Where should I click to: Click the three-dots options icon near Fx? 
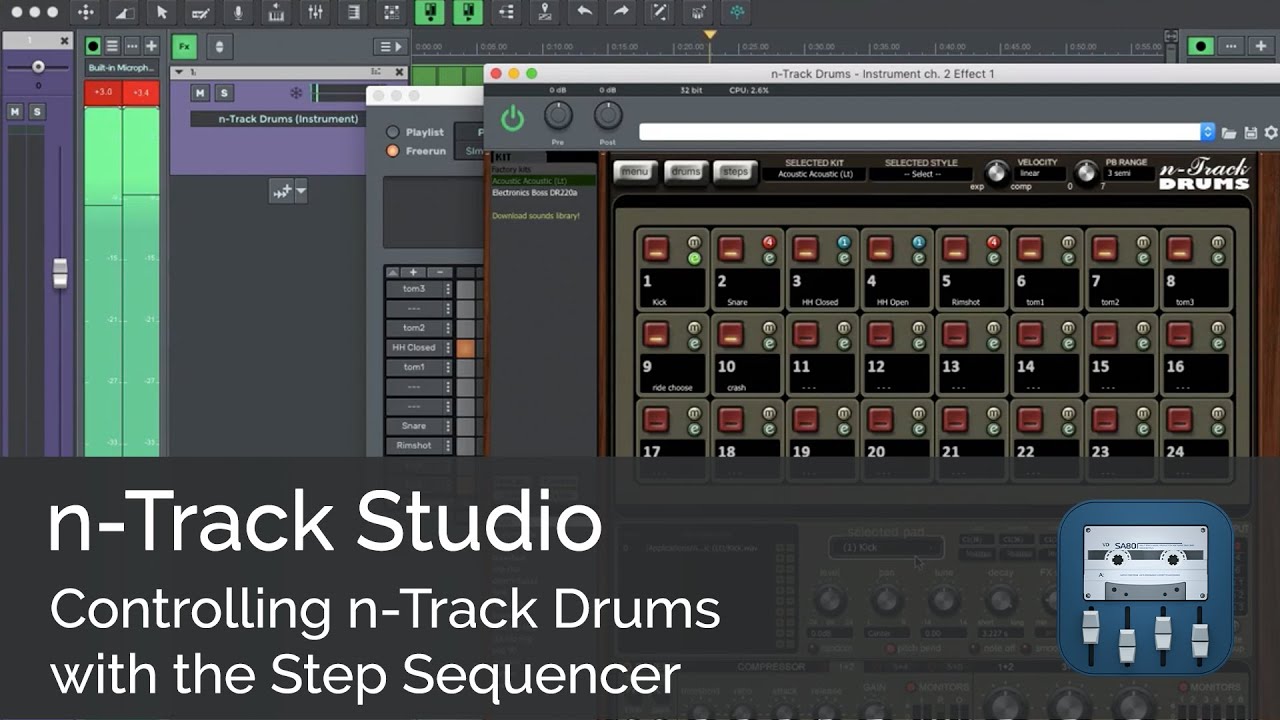click(x=132, y=46)
